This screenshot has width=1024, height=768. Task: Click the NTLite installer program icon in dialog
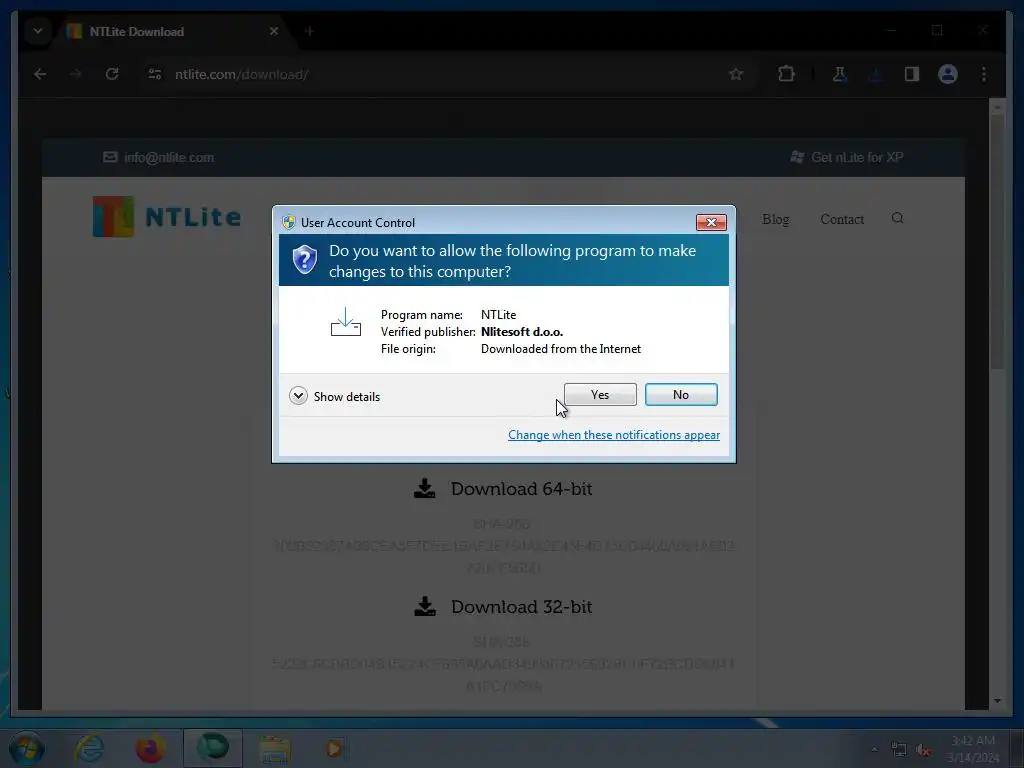coord(345,322)
